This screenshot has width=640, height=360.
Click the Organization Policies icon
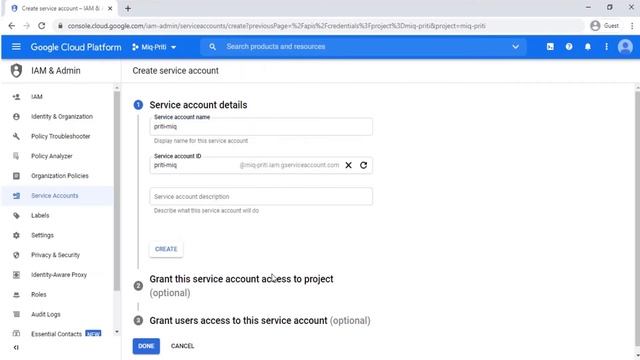pos(16,176)
